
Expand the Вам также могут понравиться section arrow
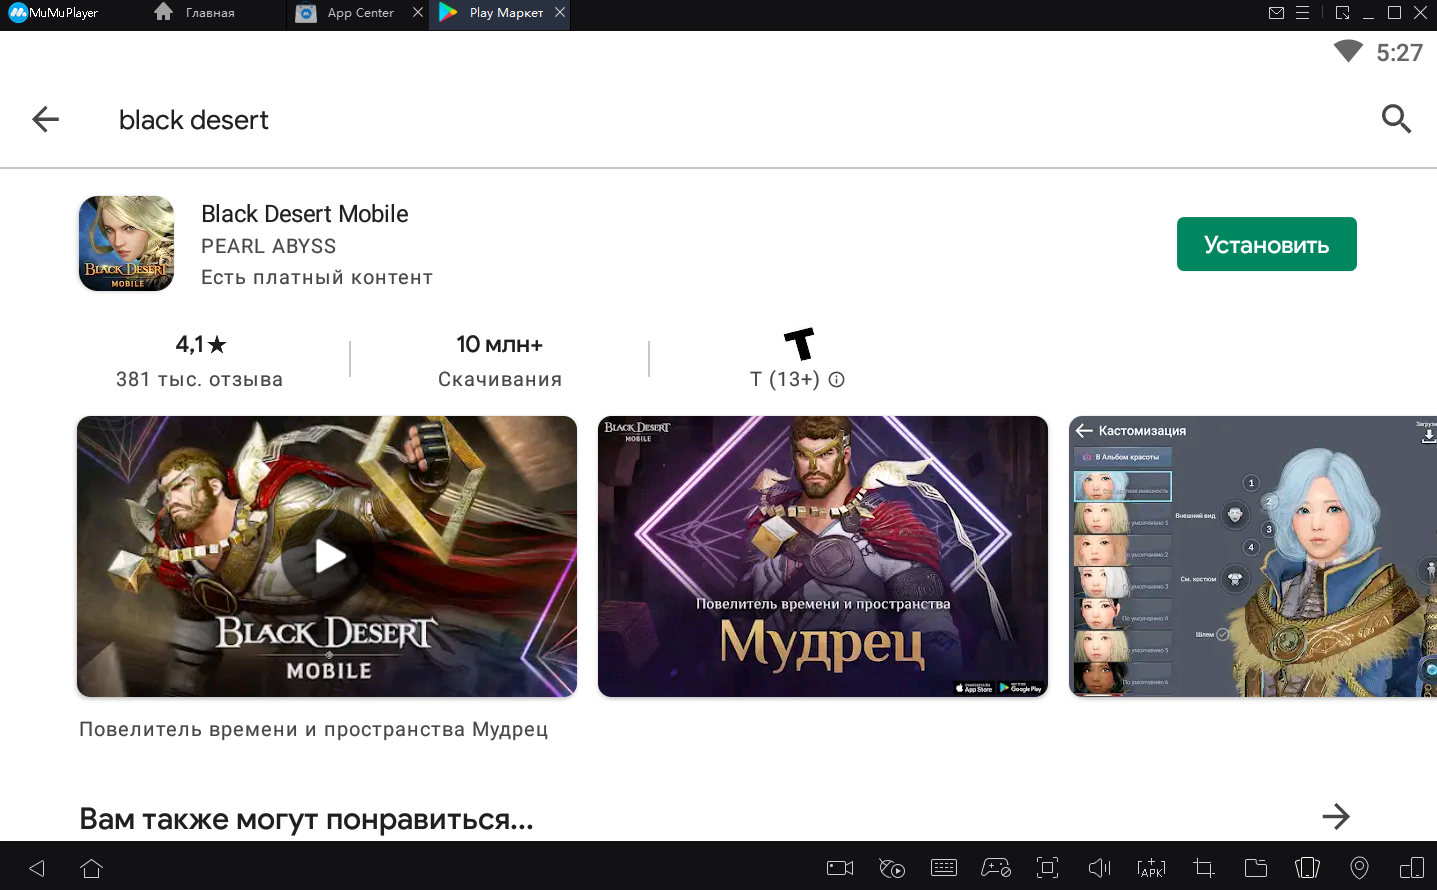[1335, 817]
